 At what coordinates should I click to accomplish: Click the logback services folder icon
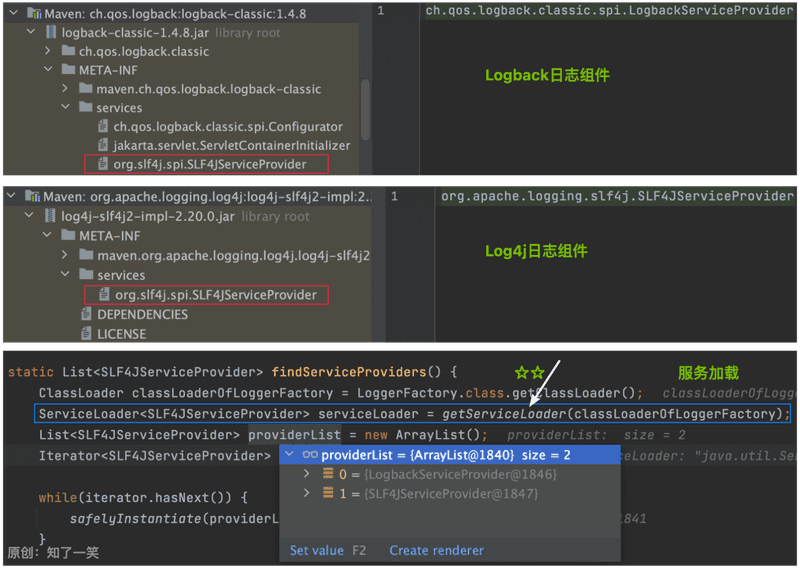(86, 107)
